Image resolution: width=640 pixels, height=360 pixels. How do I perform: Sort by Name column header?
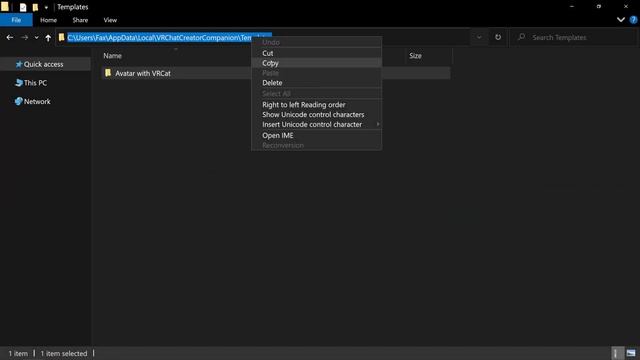pyautogui.click(x=112, y=56)
